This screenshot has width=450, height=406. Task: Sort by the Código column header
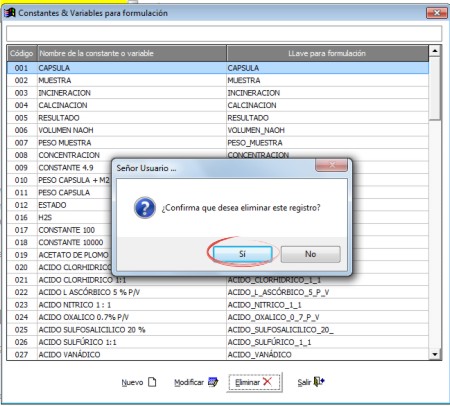coord(22,53)
